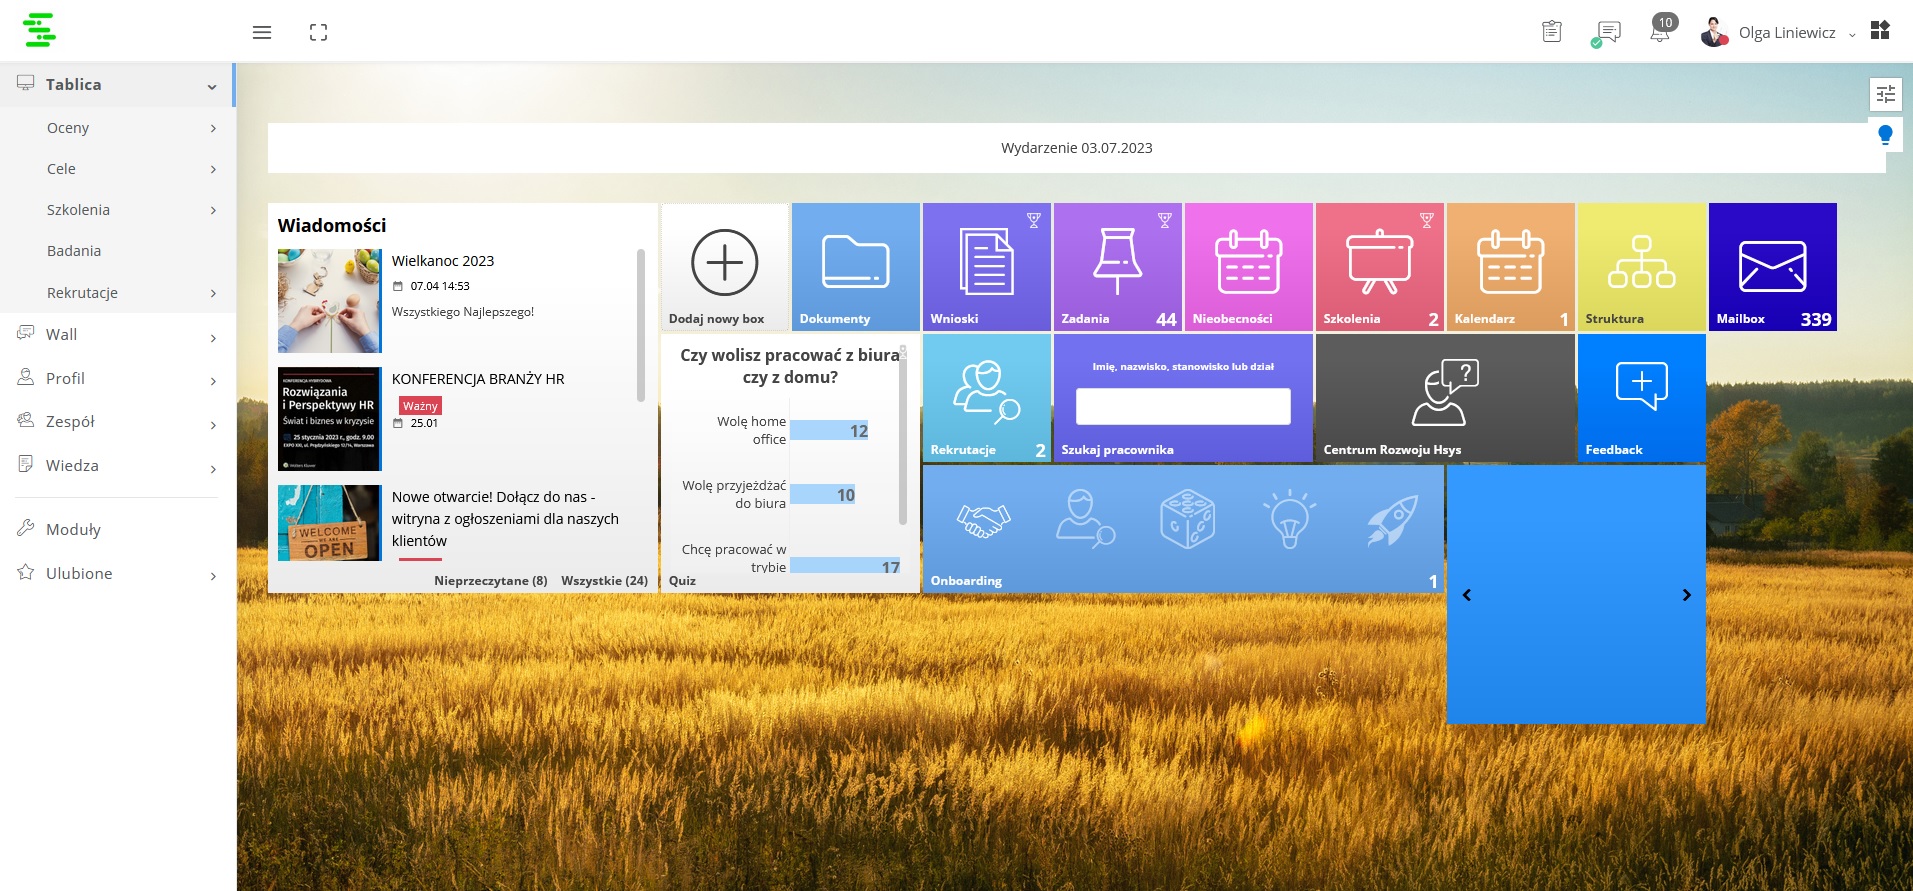Select the Wolę home office poll bar
This screenshot has height=891, width=1913.
pyautogui.click(x=829, y=431)
